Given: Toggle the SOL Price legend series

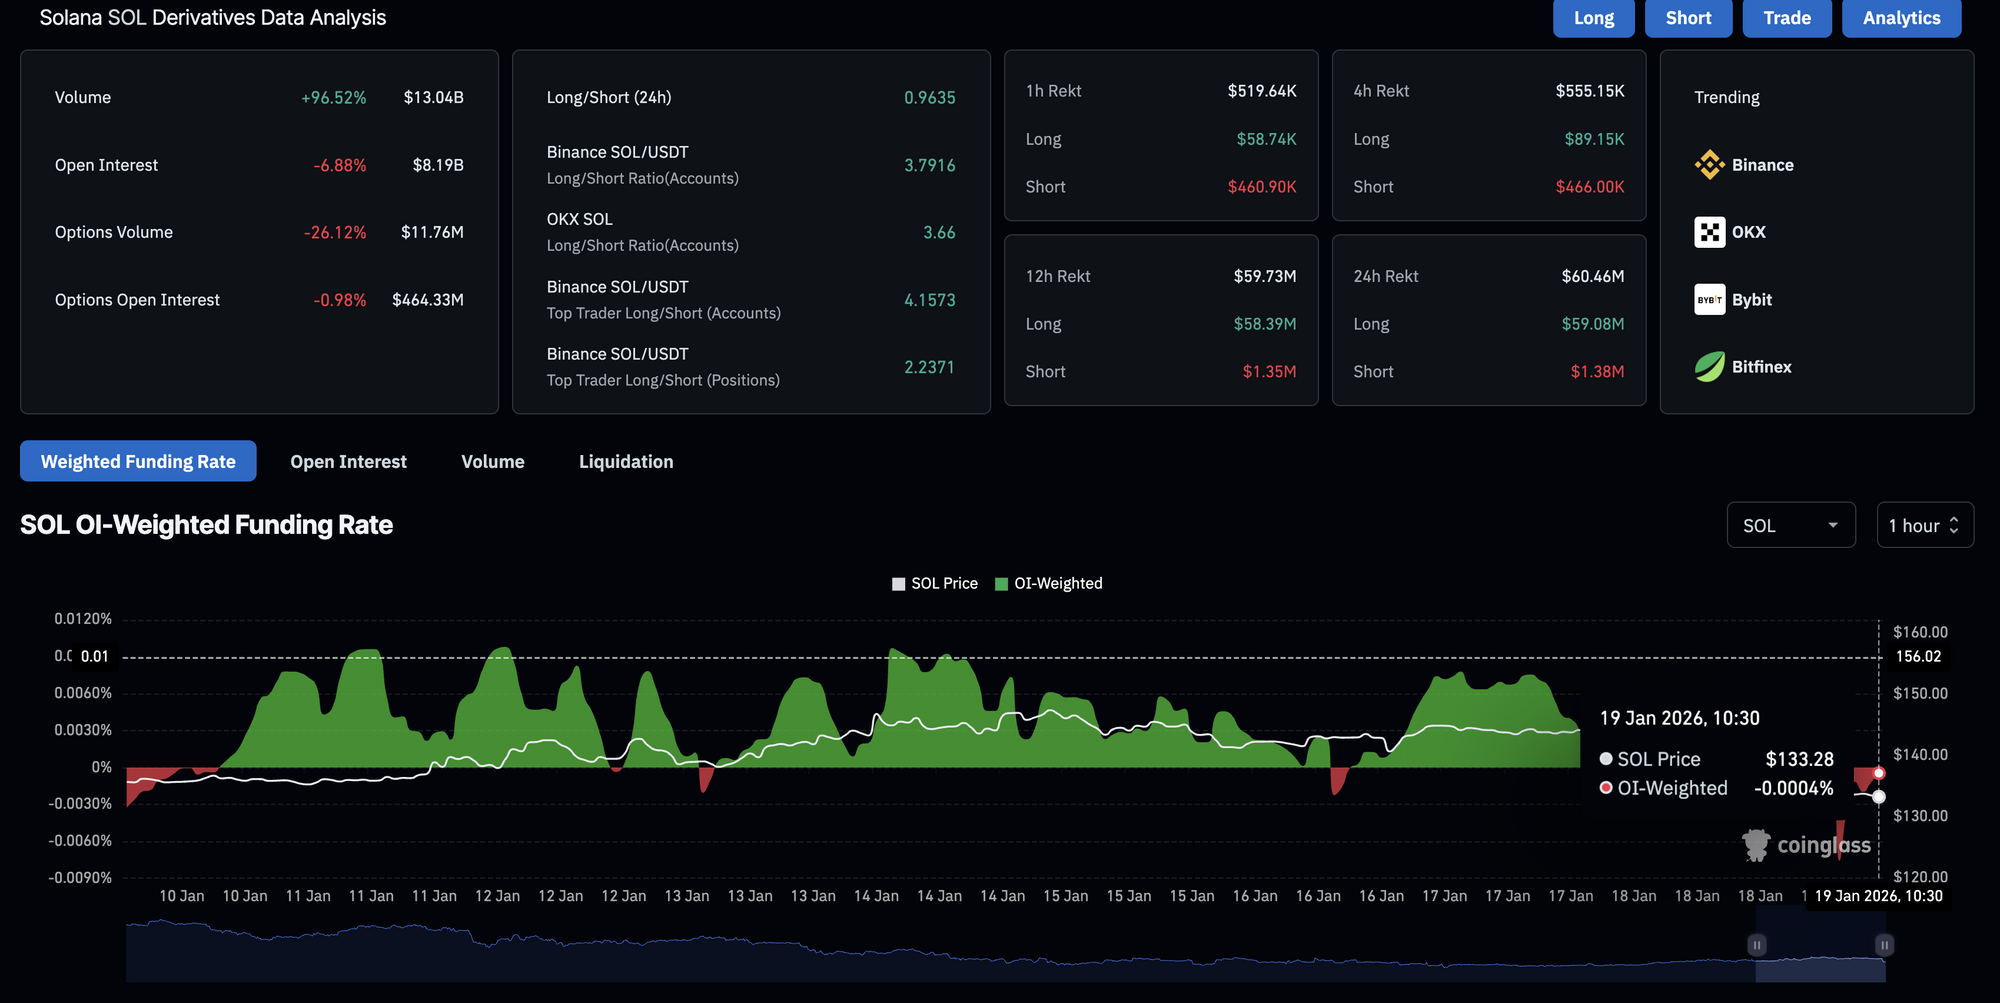Looking at the screenshot, I should click(935, 584).
